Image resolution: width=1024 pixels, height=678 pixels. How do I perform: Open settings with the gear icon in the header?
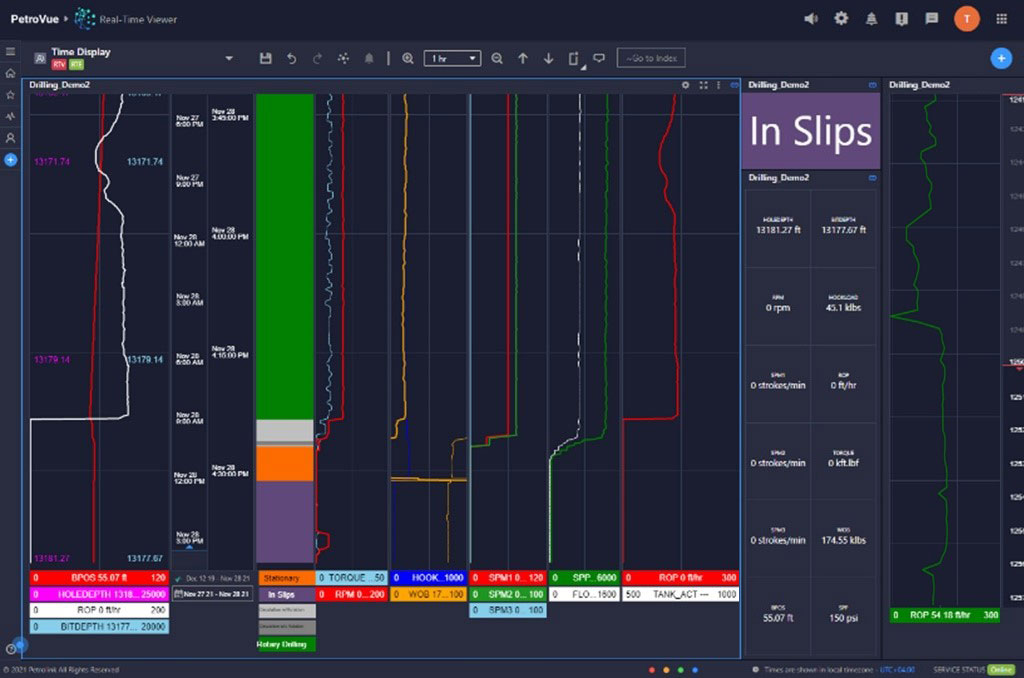(x=841, y=18)
